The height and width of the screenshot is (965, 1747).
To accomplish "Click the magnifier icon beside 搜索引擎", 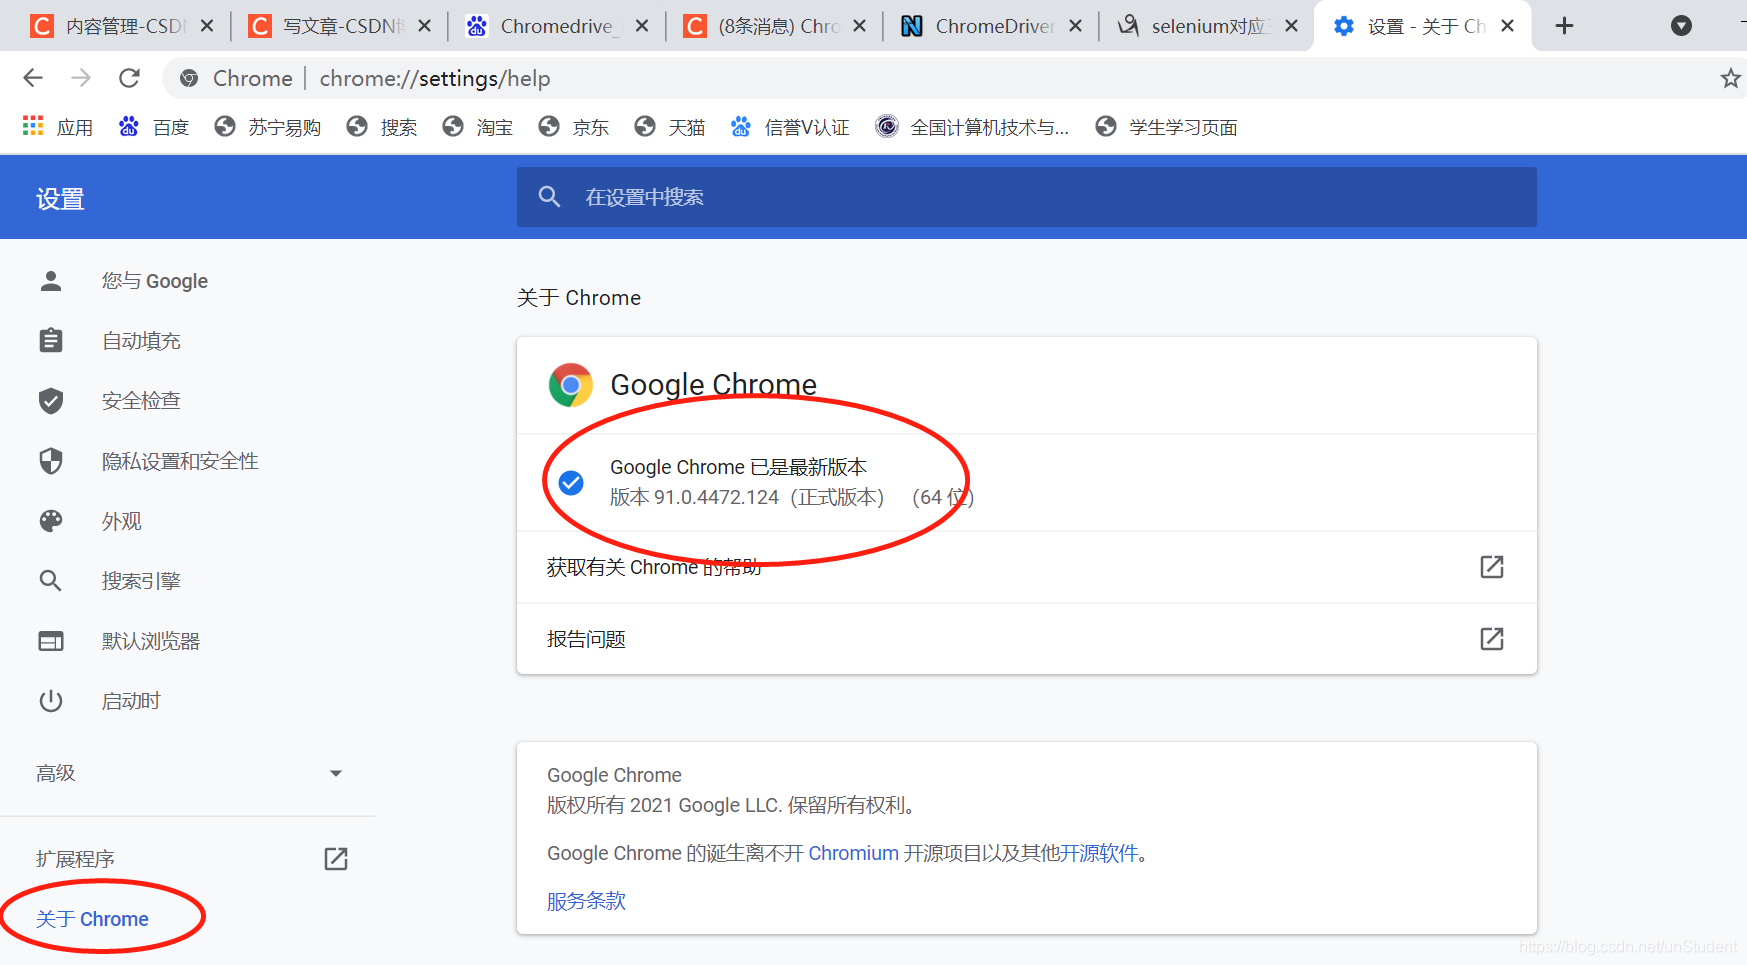I will [x=51, y=581].
